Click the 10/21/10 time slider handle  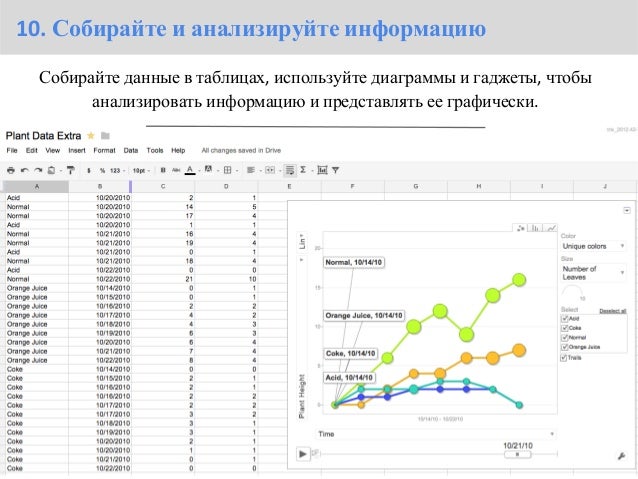click(518, 454)
